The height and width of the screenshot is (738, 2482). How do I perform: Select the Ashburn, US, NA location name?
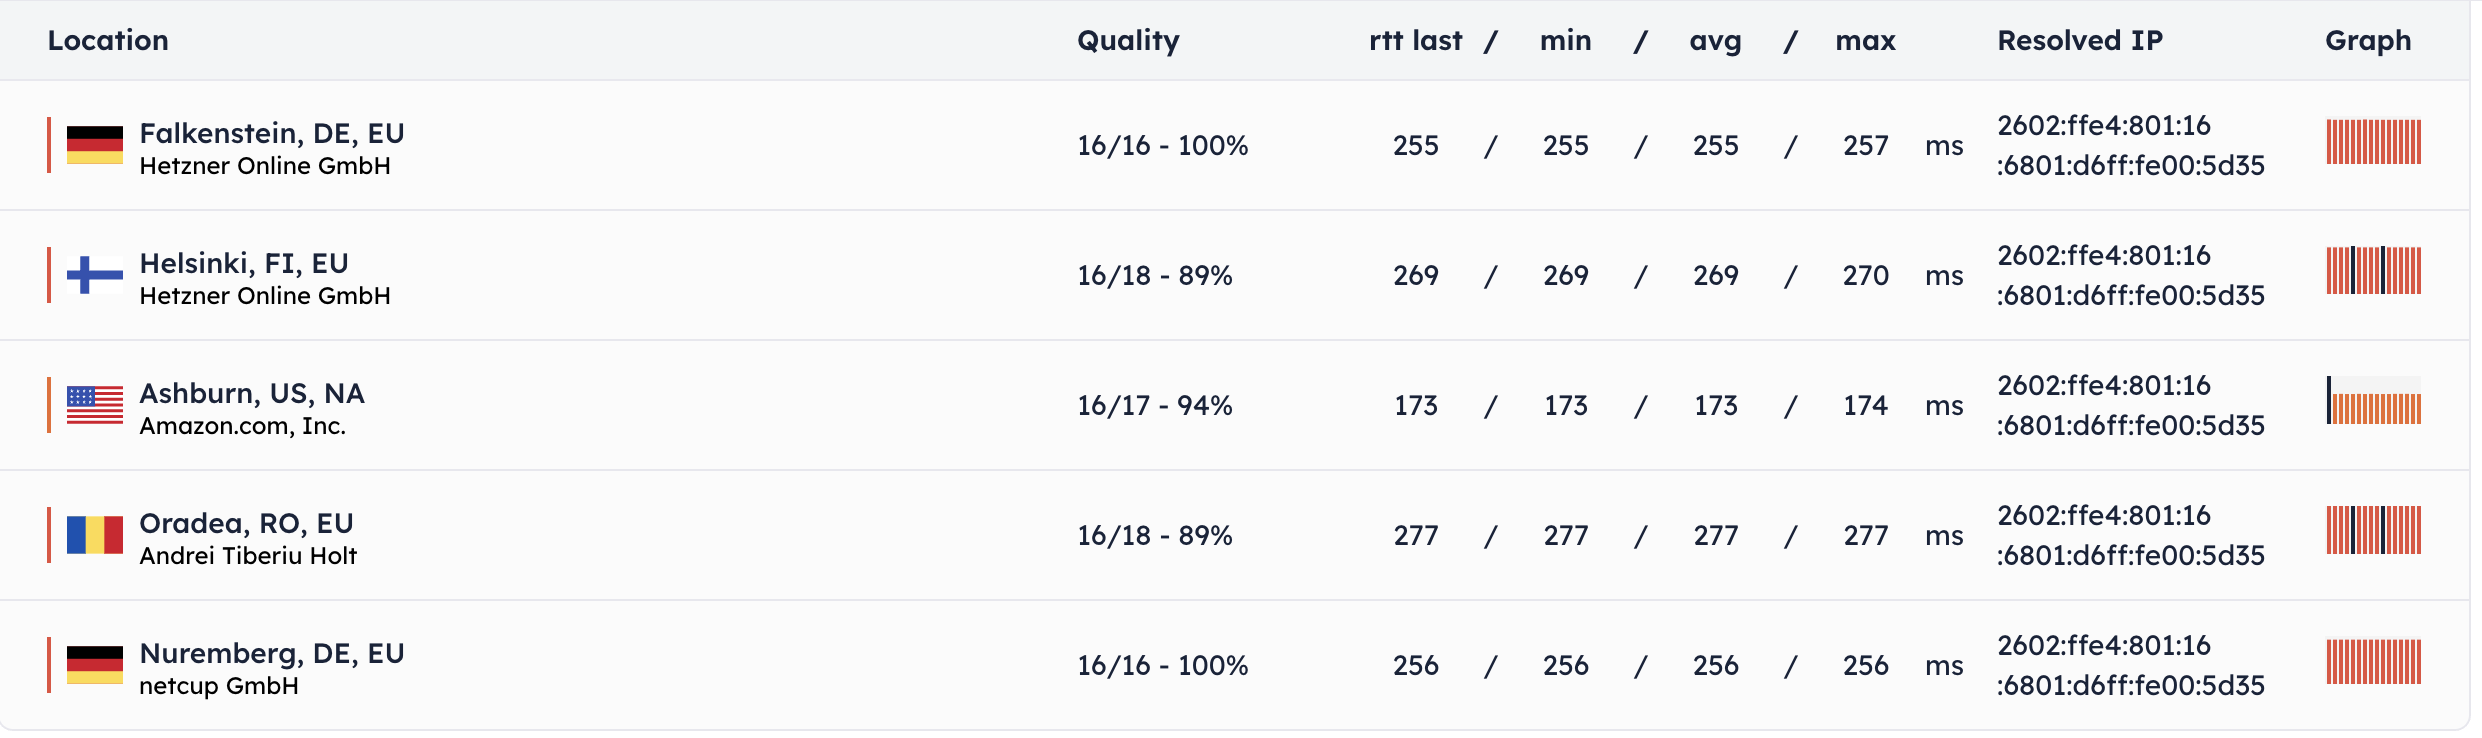(x=252, y=393)
